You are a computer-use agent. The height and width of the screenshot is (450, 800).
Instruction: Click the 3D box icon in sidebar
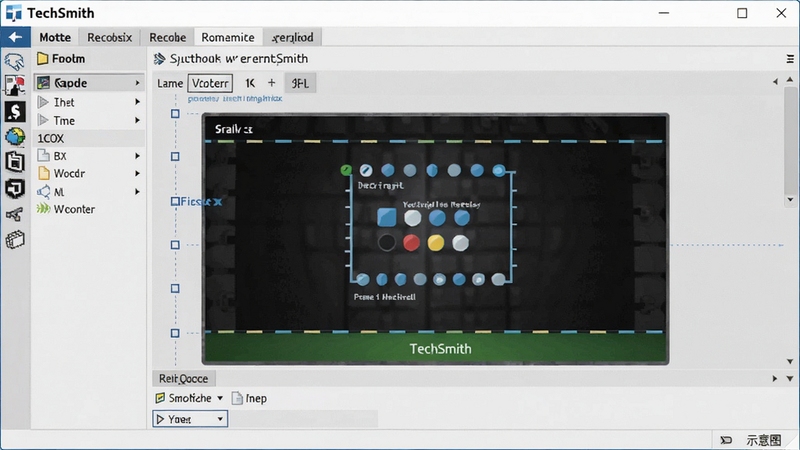(x=15, y=239)
